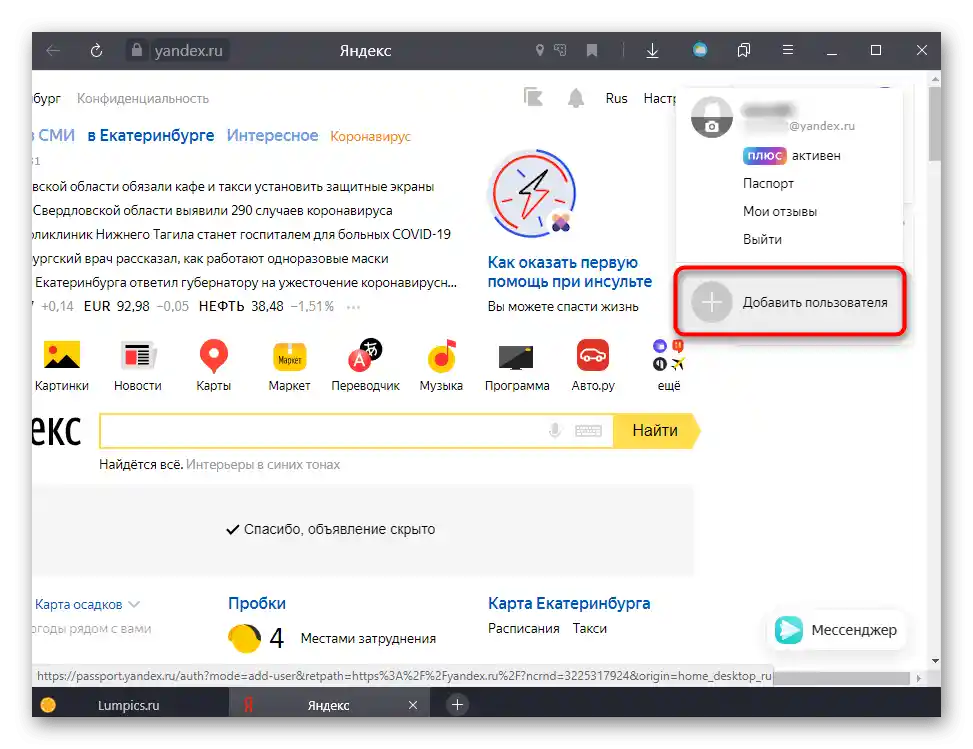The width and height of the screenshot is (973, 749).
Task: Open the page translate icon in the address bar
Action: coord(560,50)
